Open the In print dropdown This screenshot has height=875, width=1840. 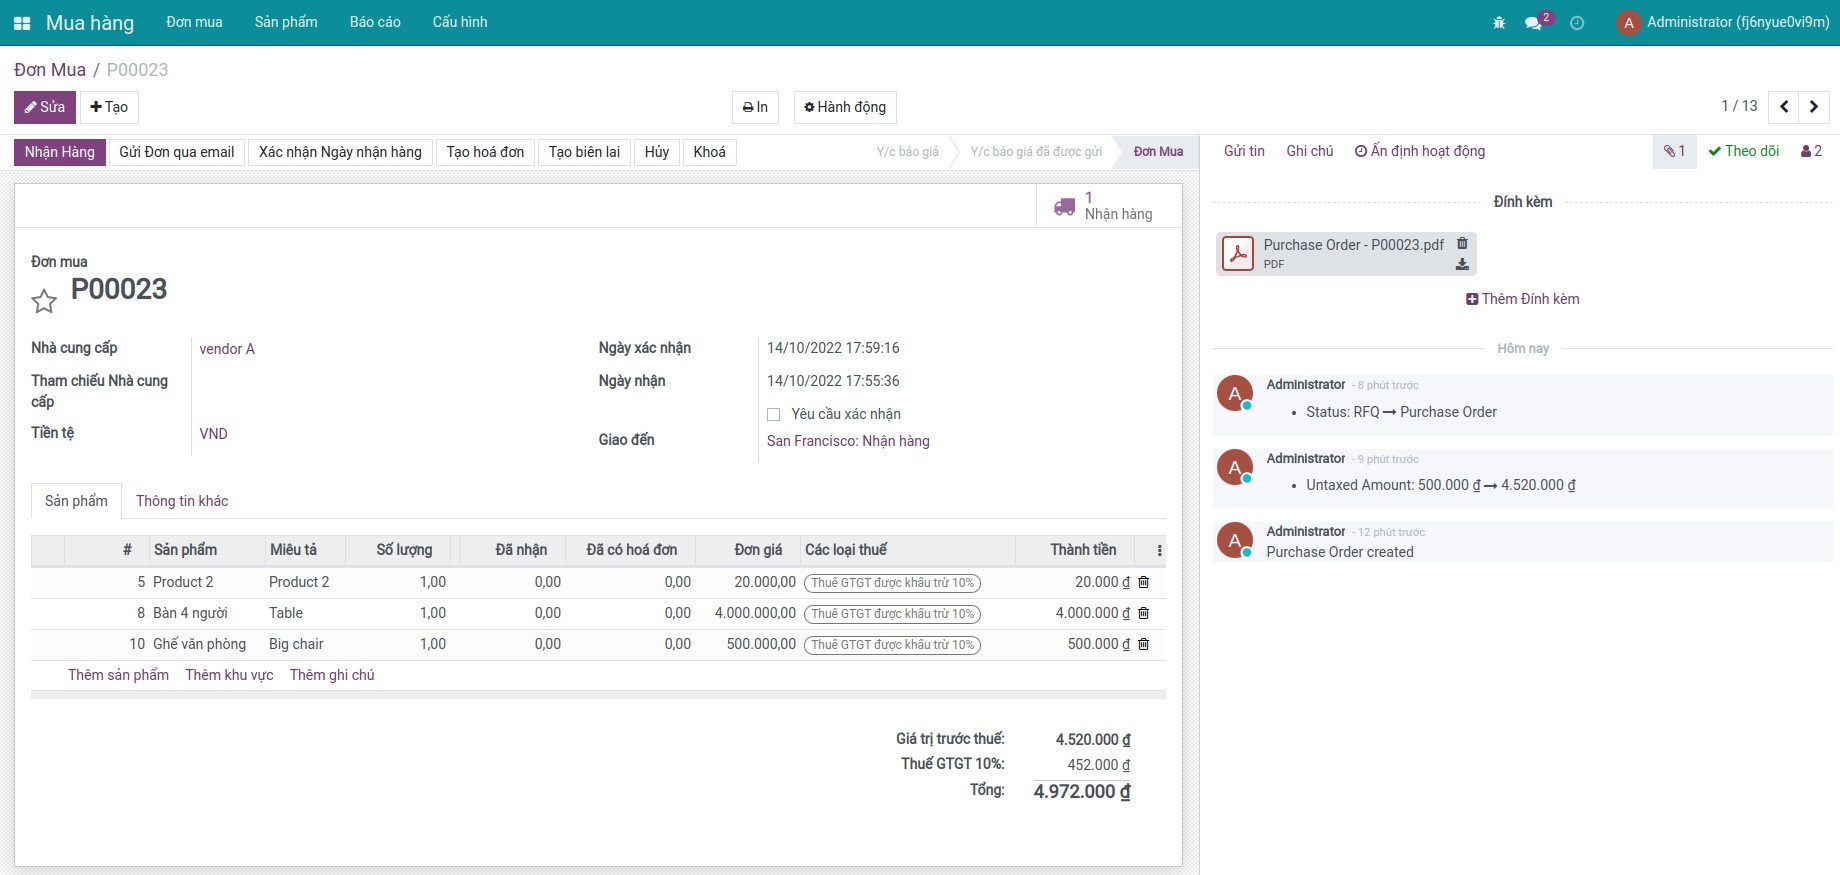pos(755,107)
